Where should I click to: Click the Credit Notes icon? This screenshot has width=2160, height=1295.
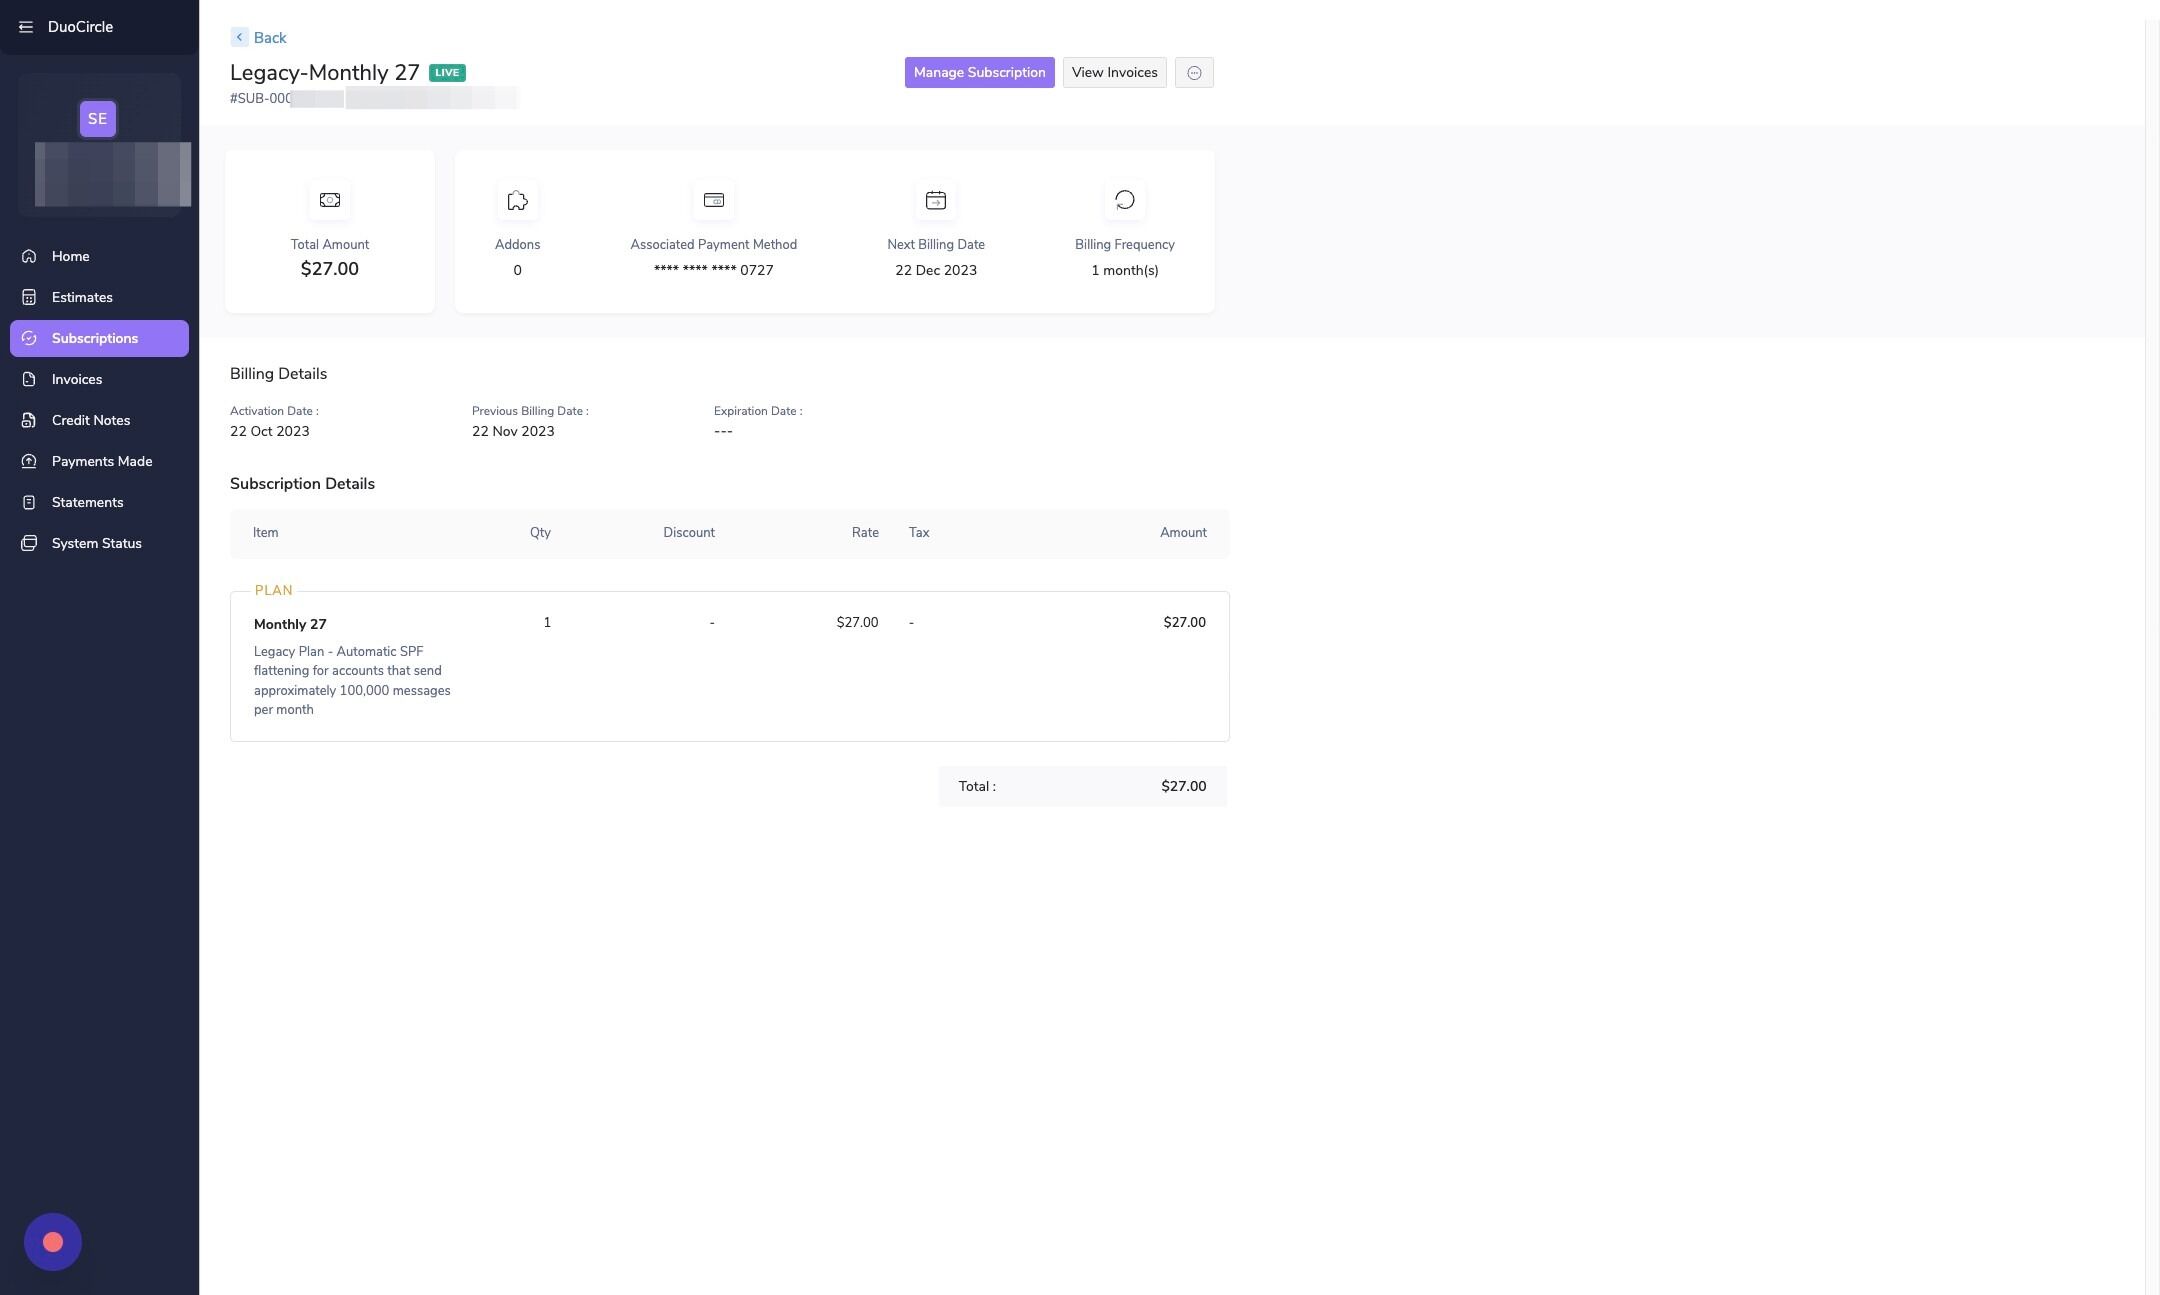tap(29, 420)
